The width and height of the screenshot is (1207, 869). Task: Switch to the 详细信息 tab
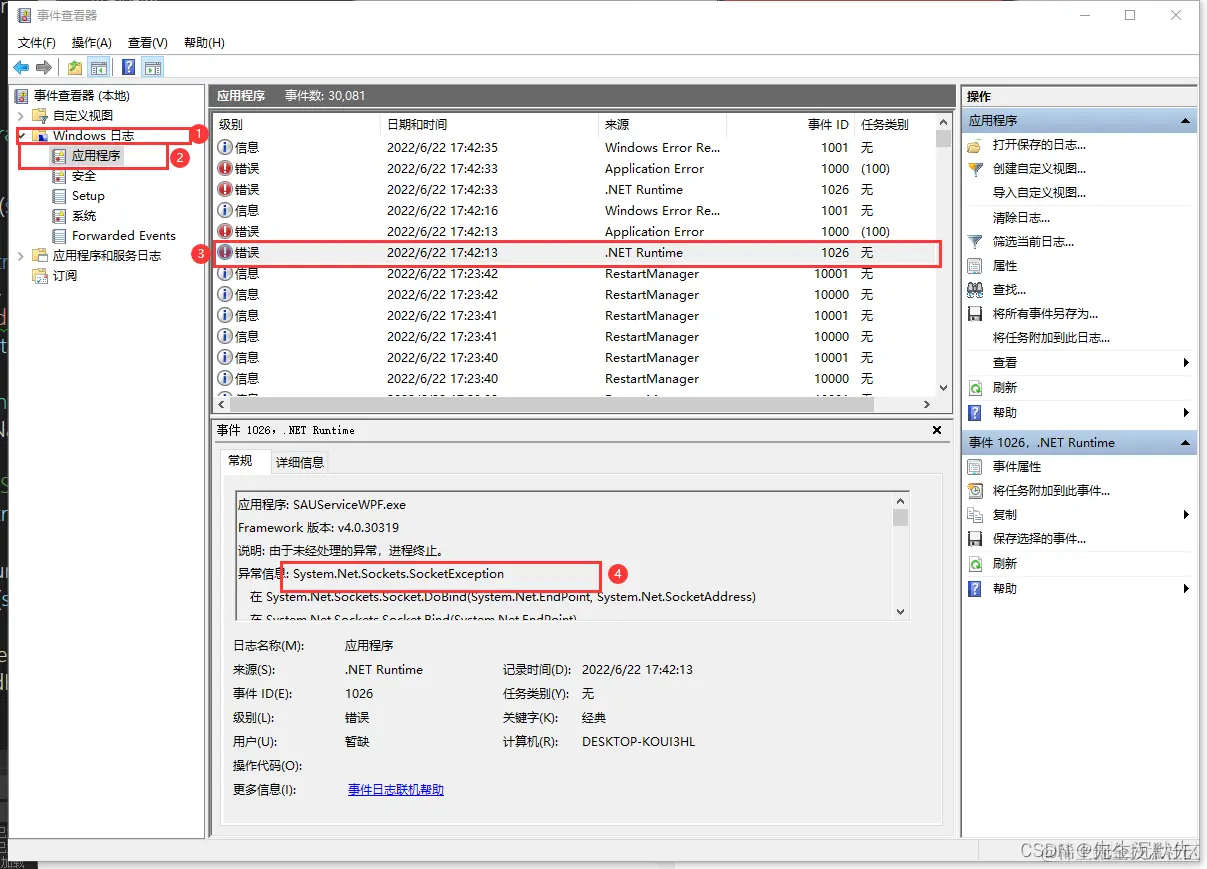pyautogui.click(x=300, y=462)
